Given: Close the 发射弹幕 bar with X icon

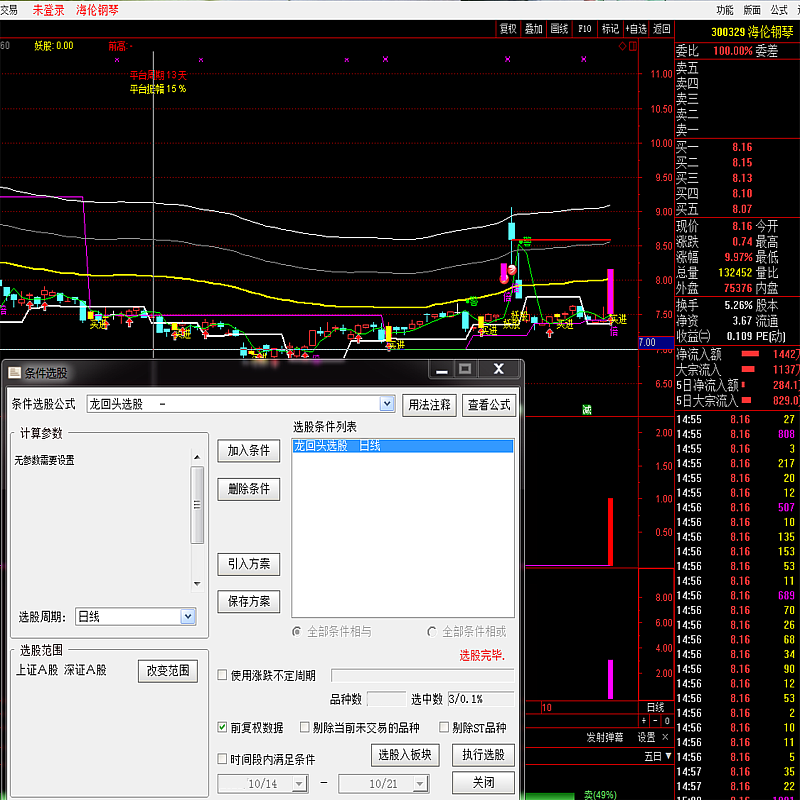Looking at the screenshot, I should [x=666, y=737].
